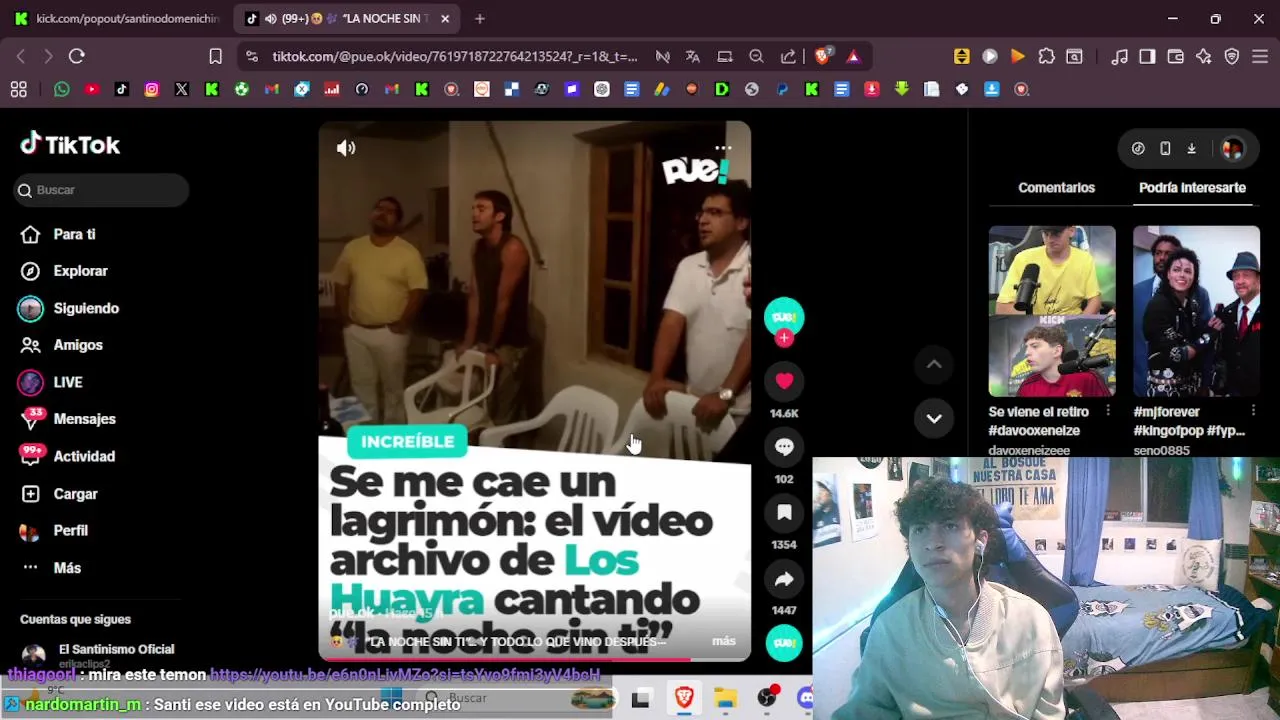Viewport: 1280px width, 720px height.
Task: Open a new browser tab
Action: 480,18
